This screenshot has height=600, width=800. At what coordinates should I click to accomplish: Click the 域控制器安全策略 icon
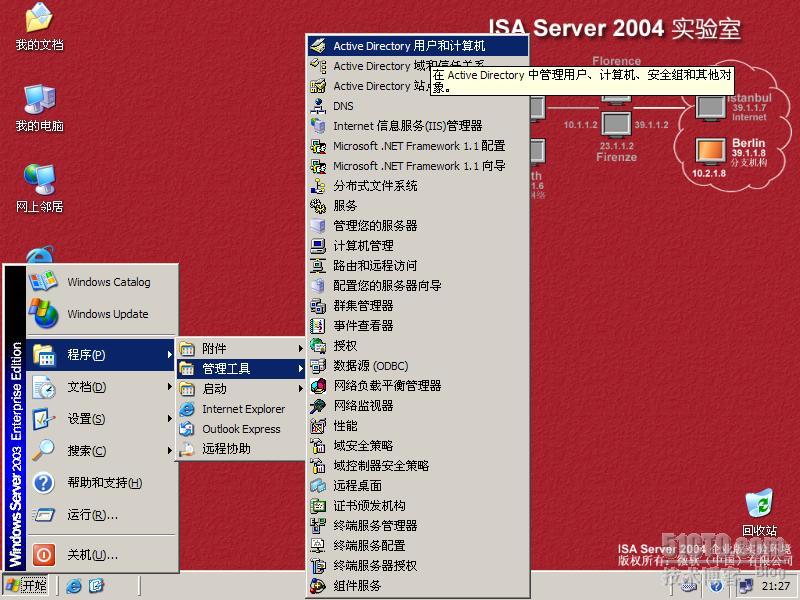click(318, 466)
